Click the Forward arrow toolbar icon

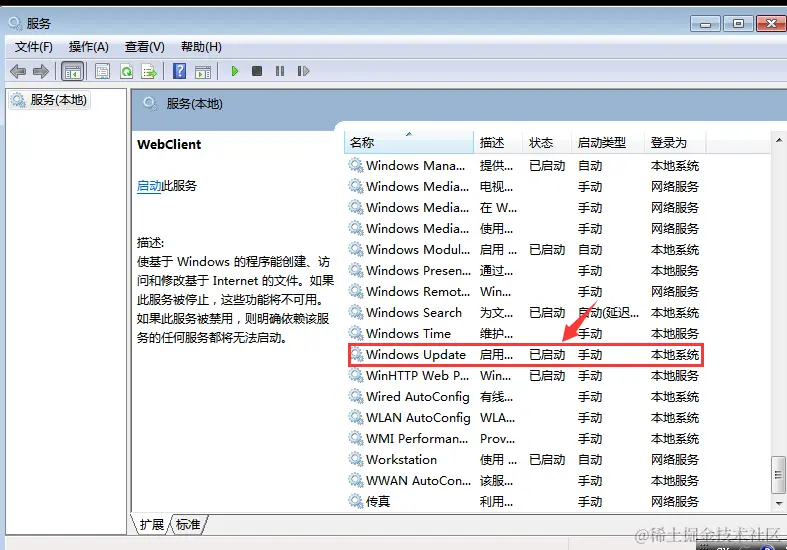coord(41,71)
